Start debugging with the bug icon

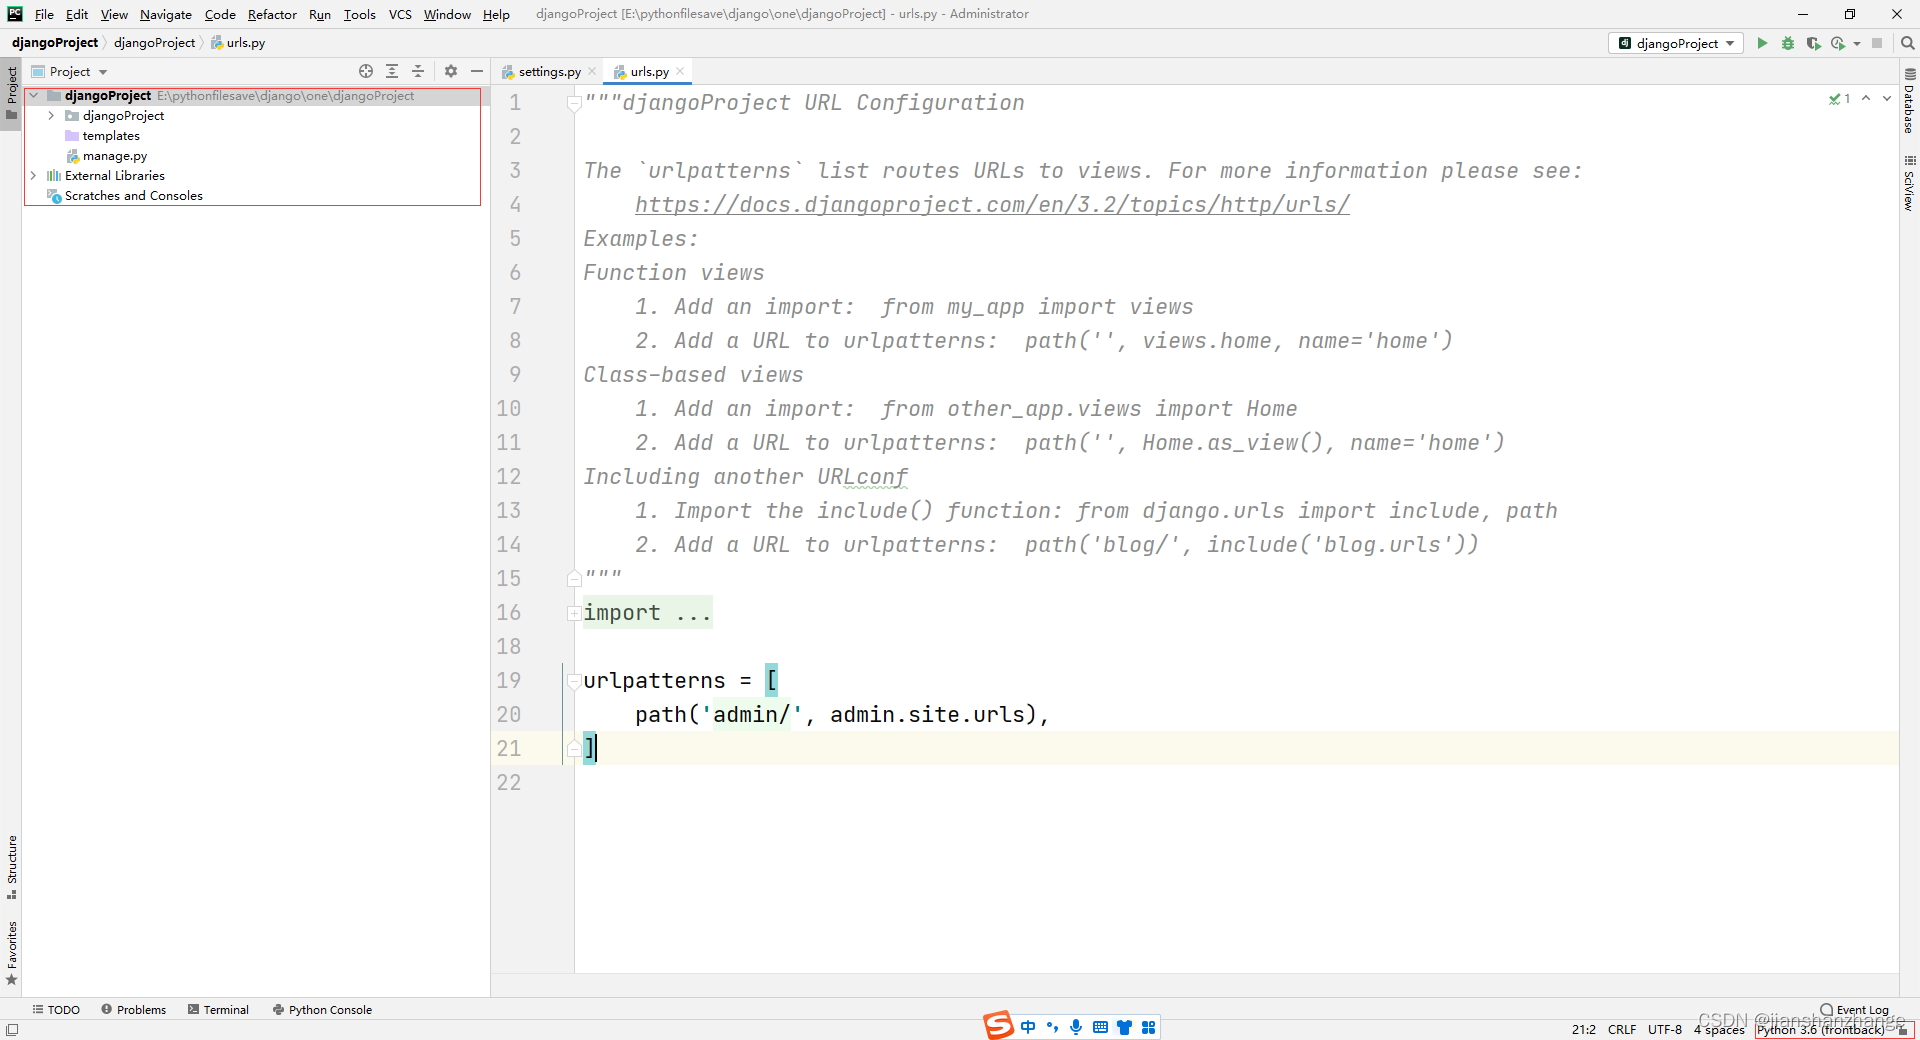(x=1788, y=43)
